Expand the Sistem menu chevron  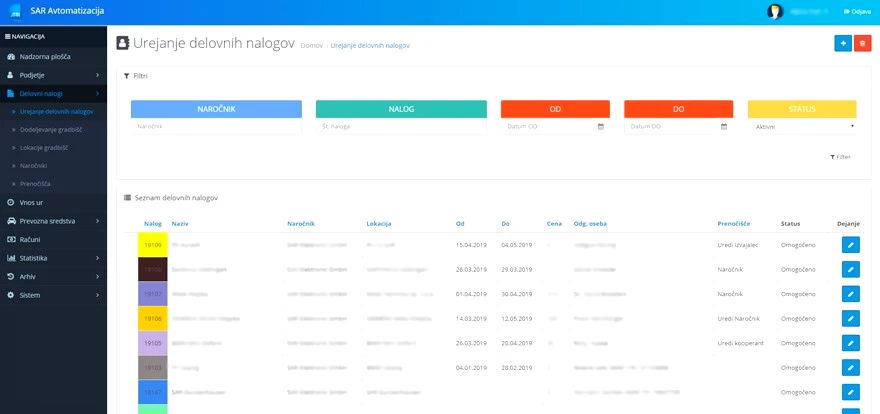click(x=98, y=295)
